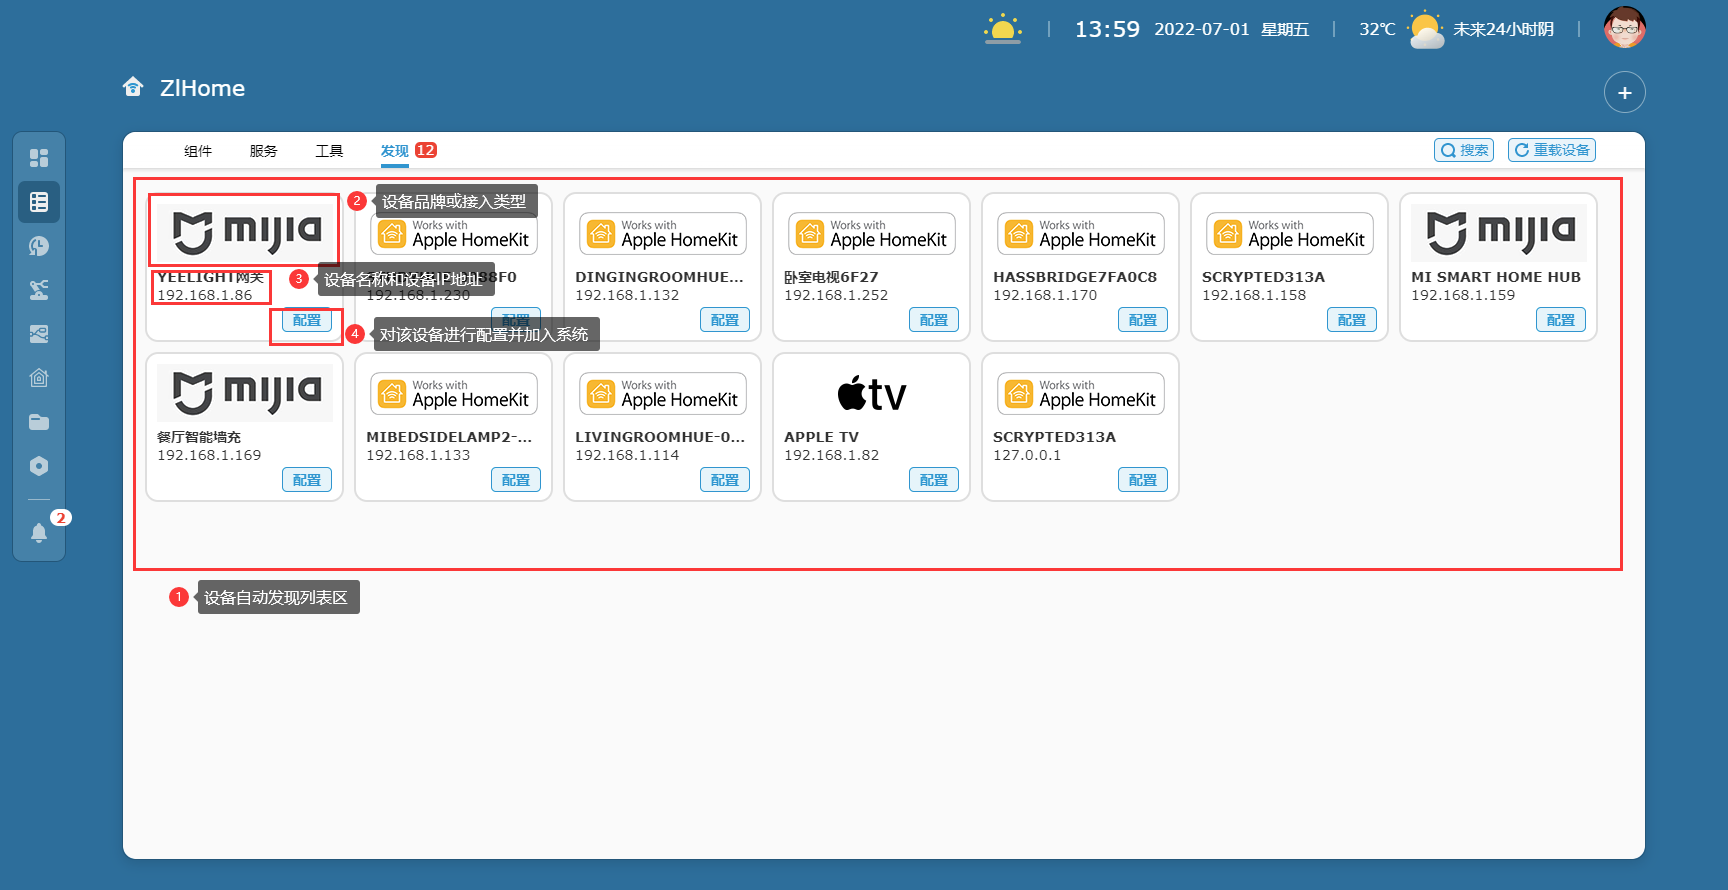Screen dimensions: 1728x890
Task: Click the Apple TV logo
Action: click(x=872, y=394)
